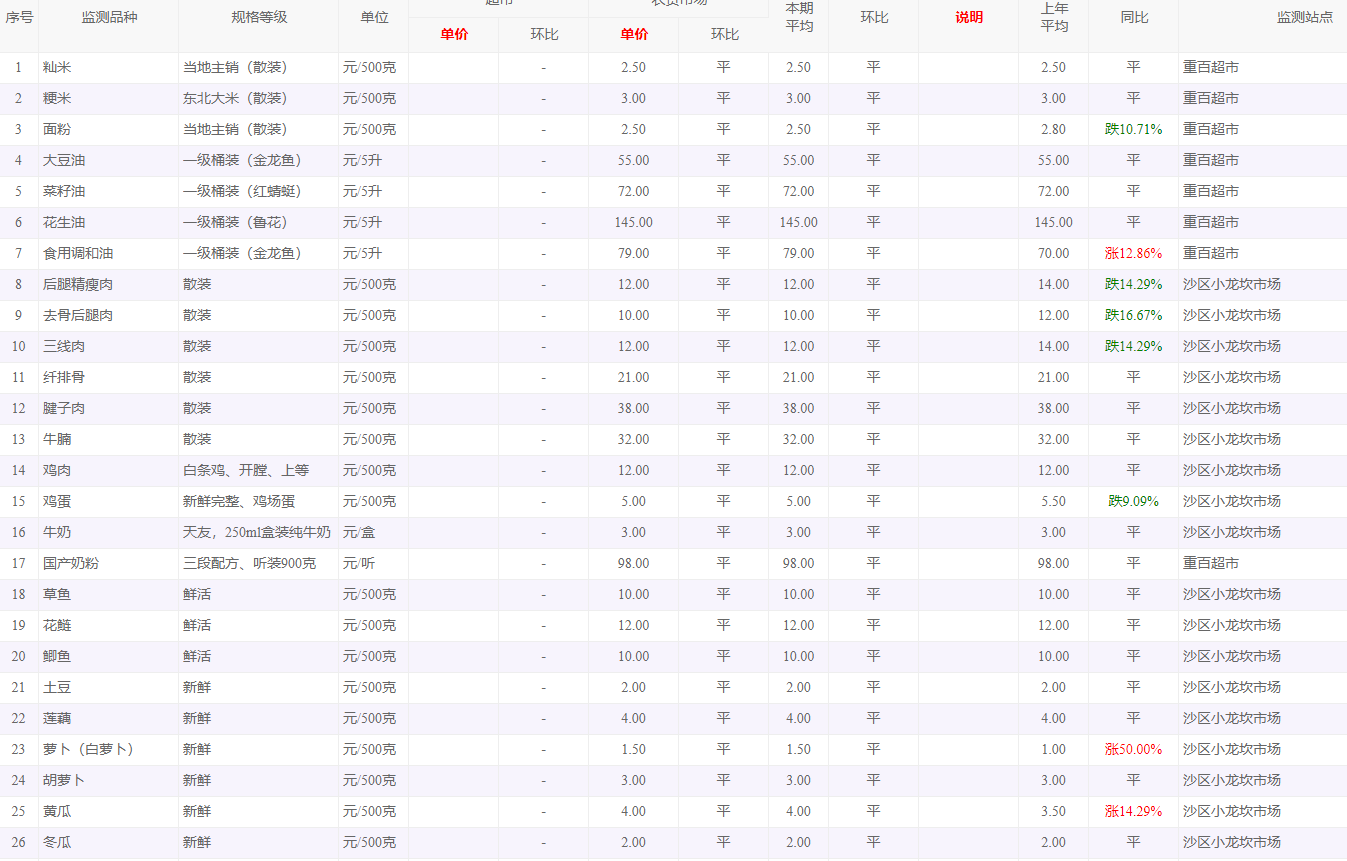Click the 白条鸡、开膛、上等 specification cell
Viewport: 1347px width, 861px height.
(246, 471)
